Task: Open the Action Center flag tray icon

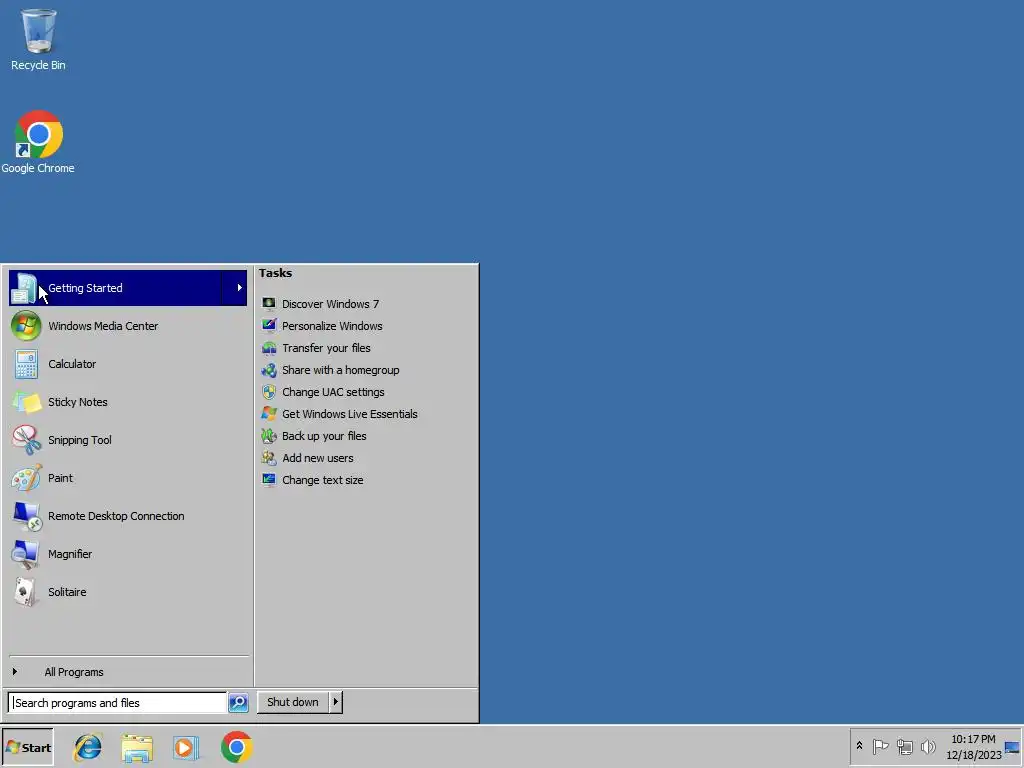Action: coord(880,746)
